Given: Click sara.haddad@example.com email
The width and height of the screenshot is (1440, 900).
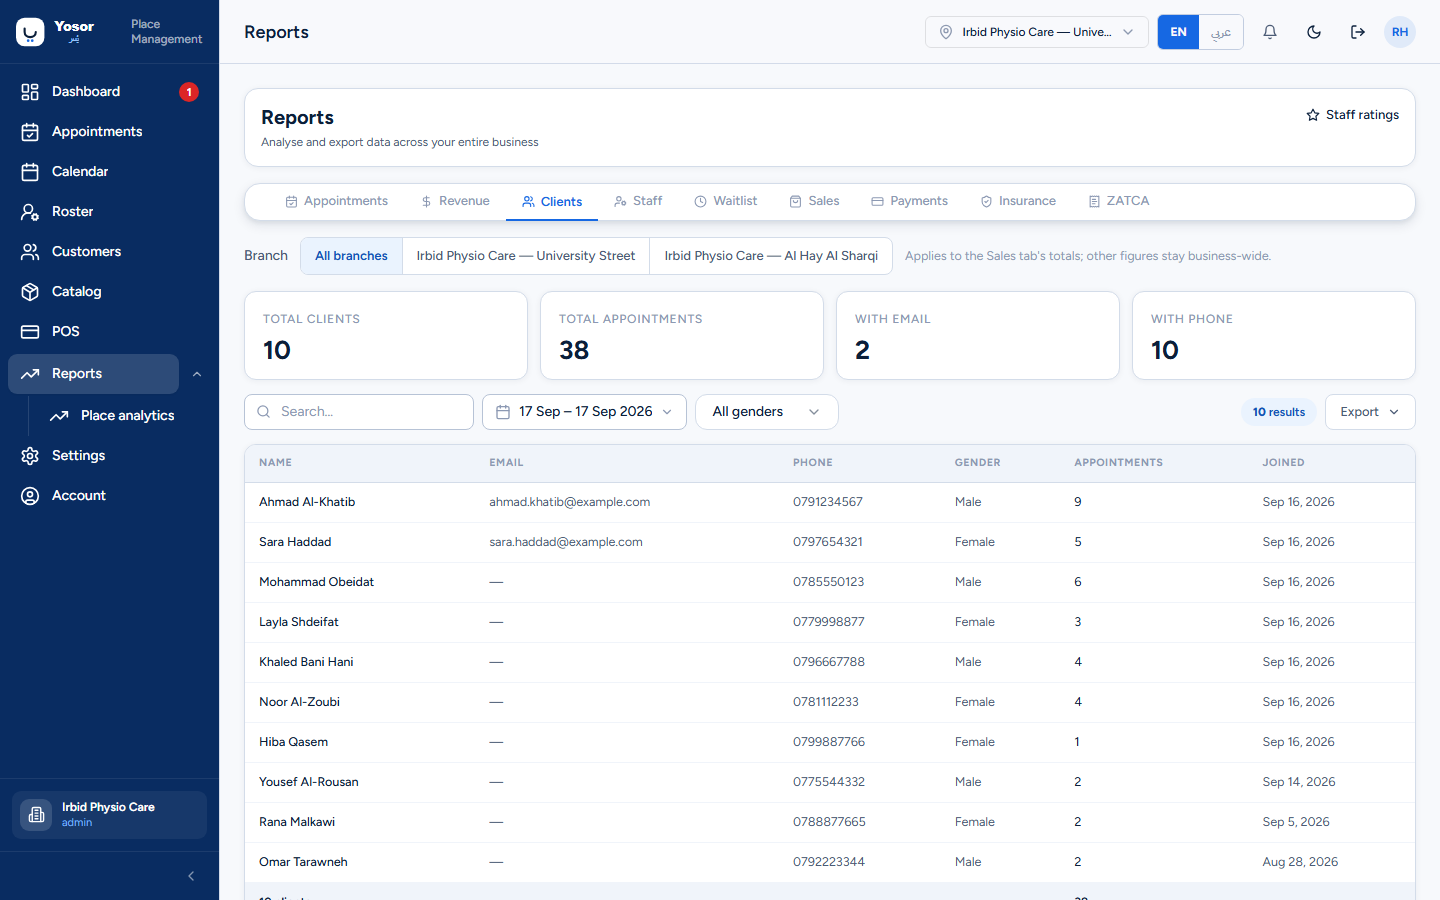Looking at the screenshot, I should [x=566, y=542].
